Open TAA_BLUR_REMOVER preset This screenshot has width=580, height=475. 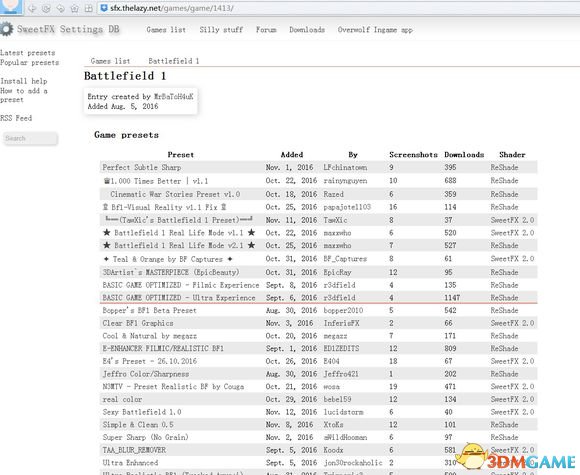[x=134, y=450]
